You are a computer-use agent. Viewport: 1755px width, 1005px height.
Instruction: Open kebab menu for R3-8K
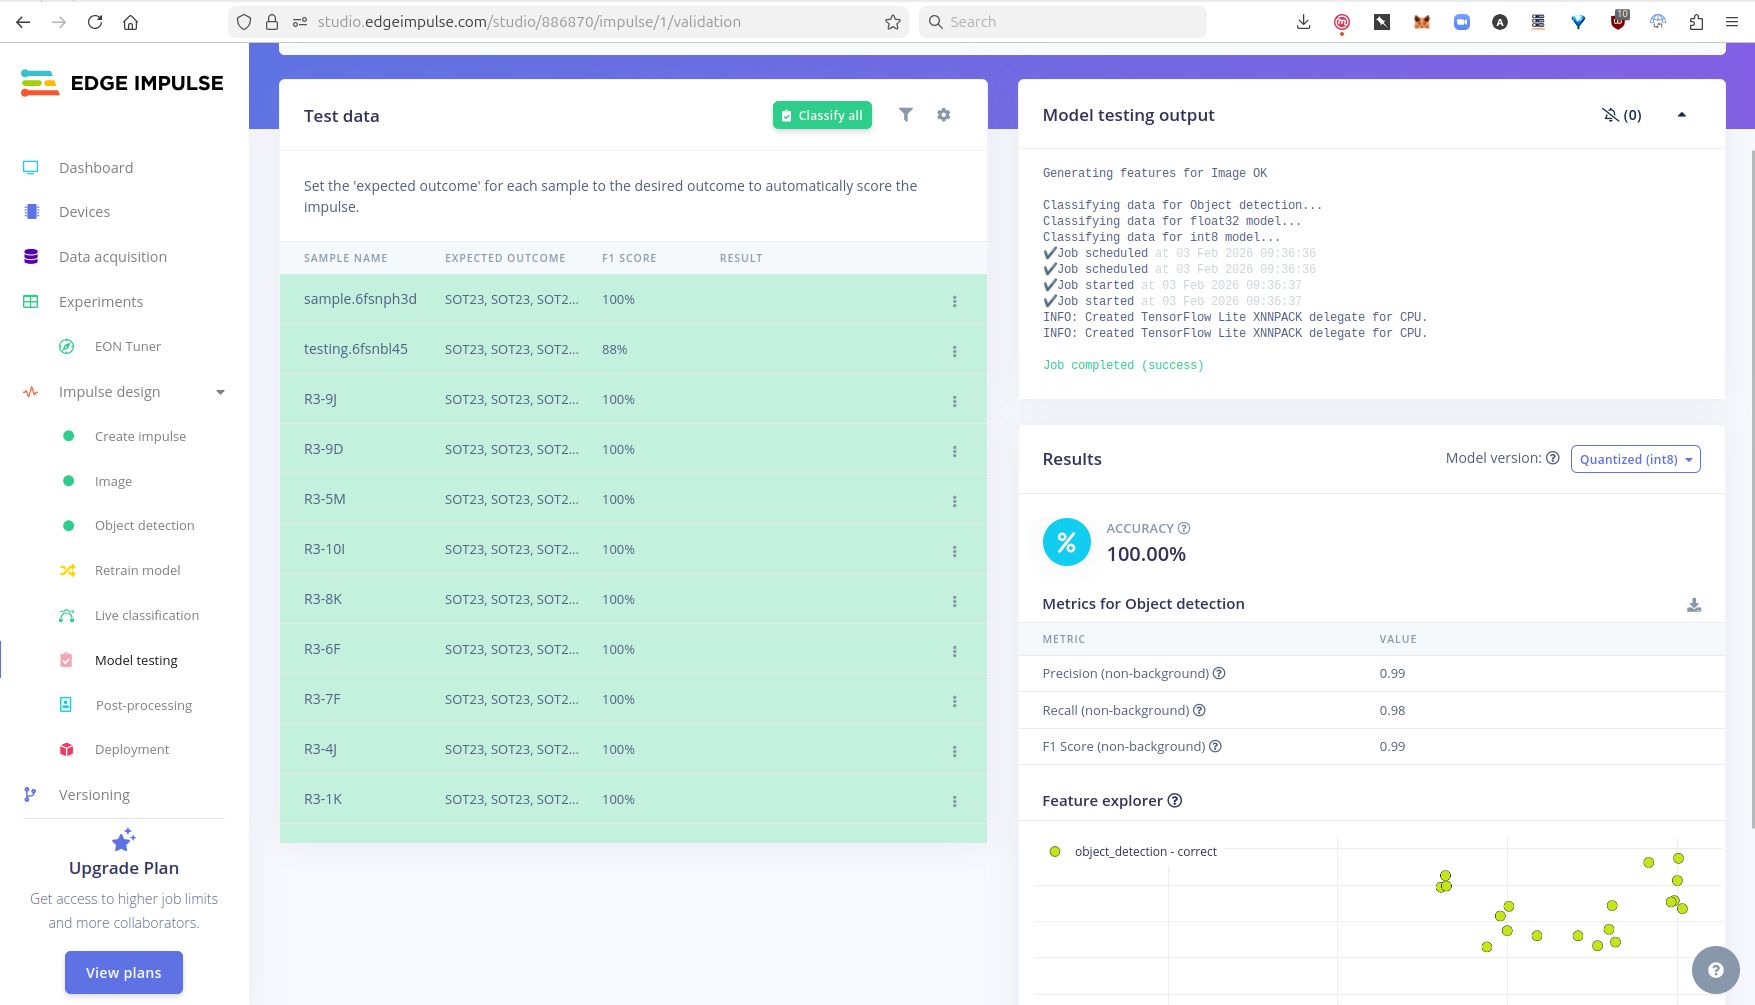(955, 601)
